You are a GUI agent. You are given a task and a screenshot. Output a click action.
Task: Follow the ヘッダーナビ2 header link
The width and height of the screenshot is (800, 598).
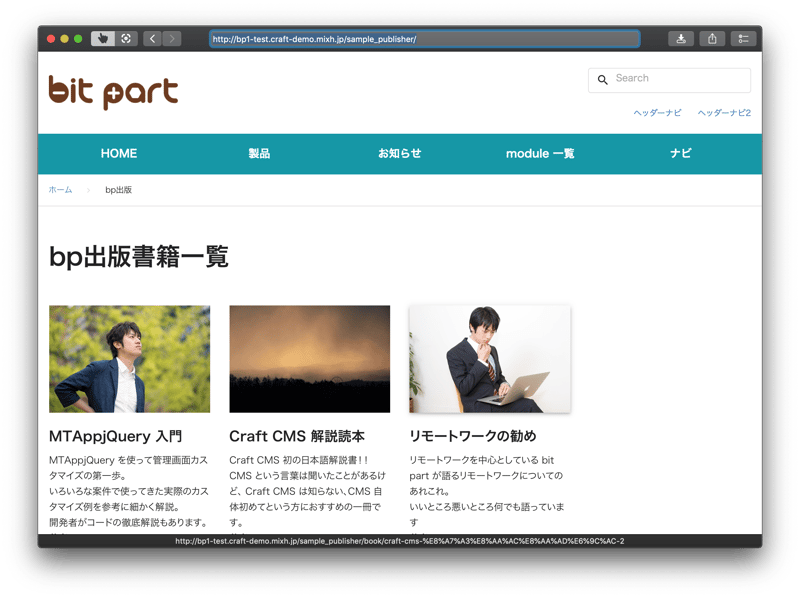coord(724,113)
